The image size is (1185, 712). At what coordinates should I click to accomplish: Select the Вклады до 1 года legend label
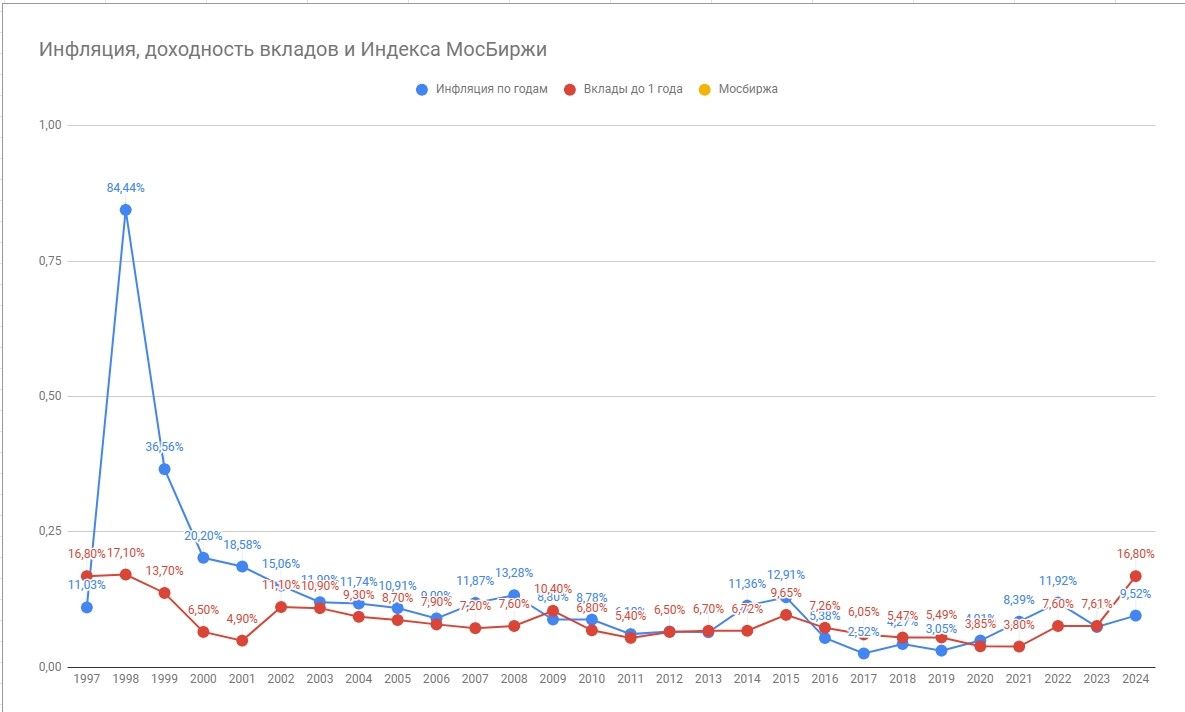[633, 89]
